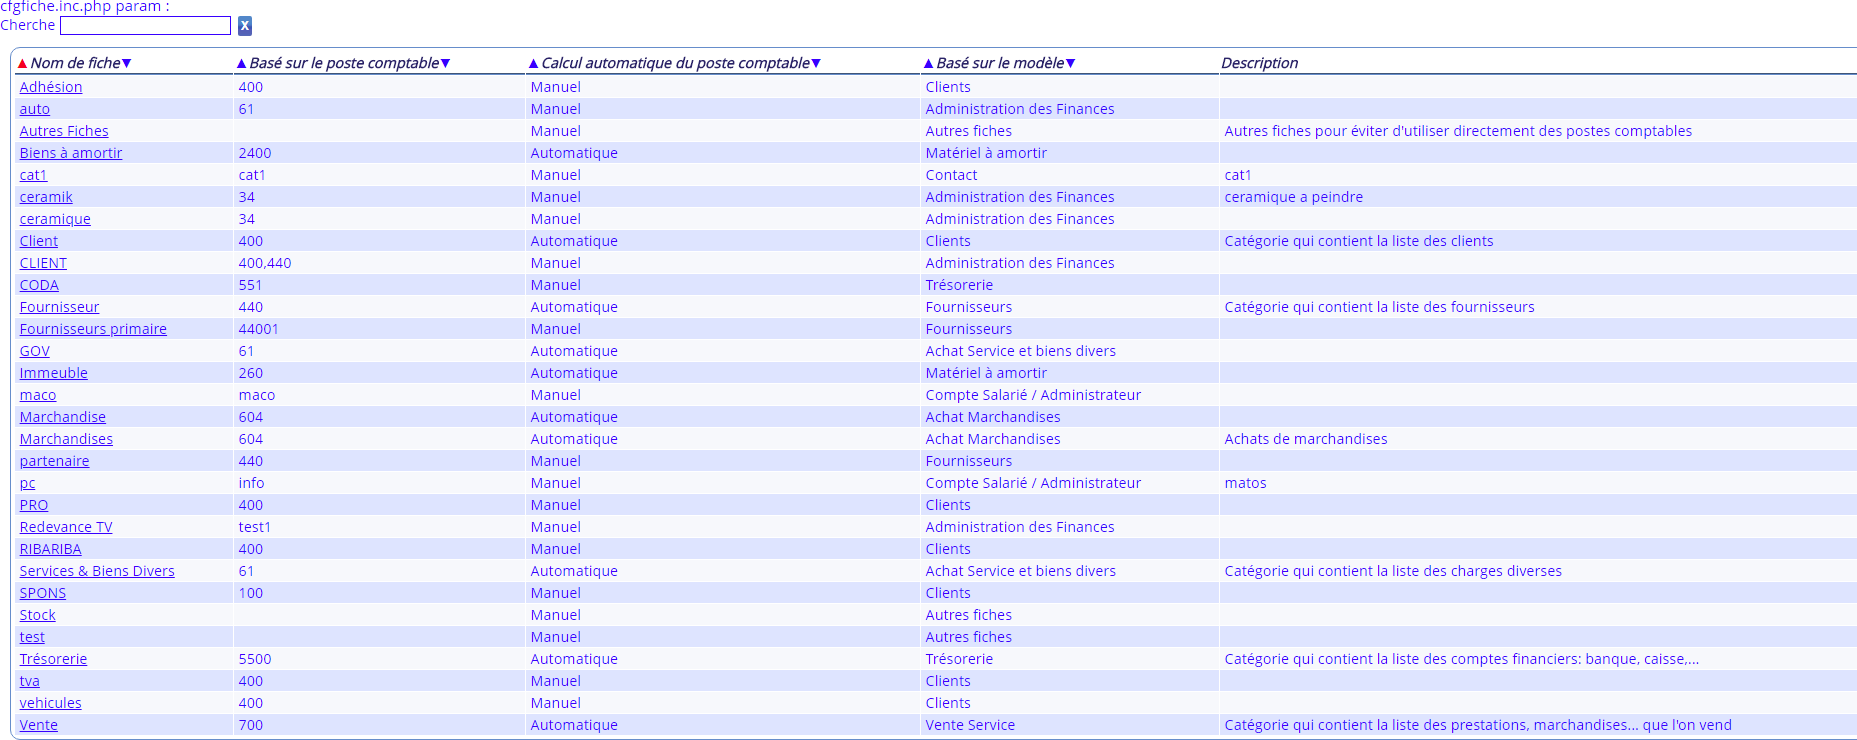Open the pc fiche link
This screenshot has width=1857, height=740.
[28, 483]
